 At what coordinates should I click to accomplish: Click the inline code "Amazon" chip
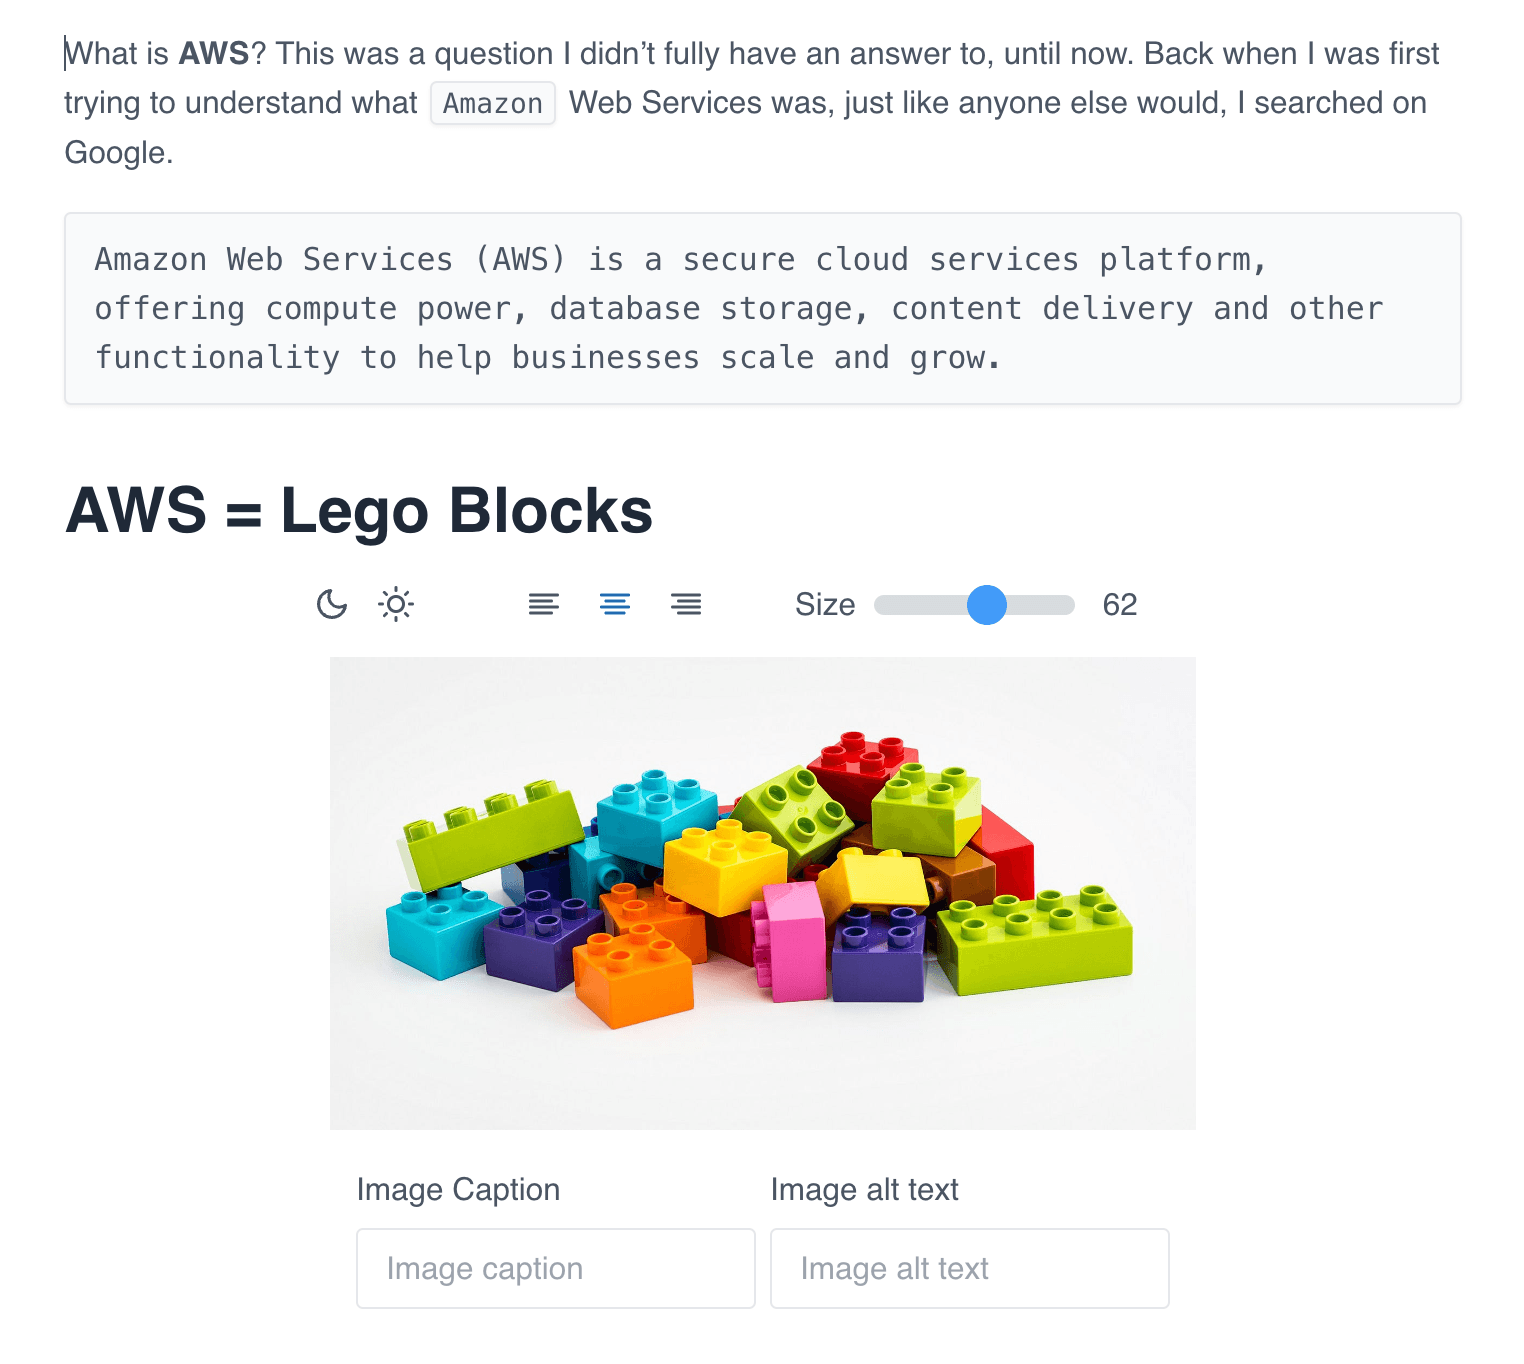[x=492, y=103]
